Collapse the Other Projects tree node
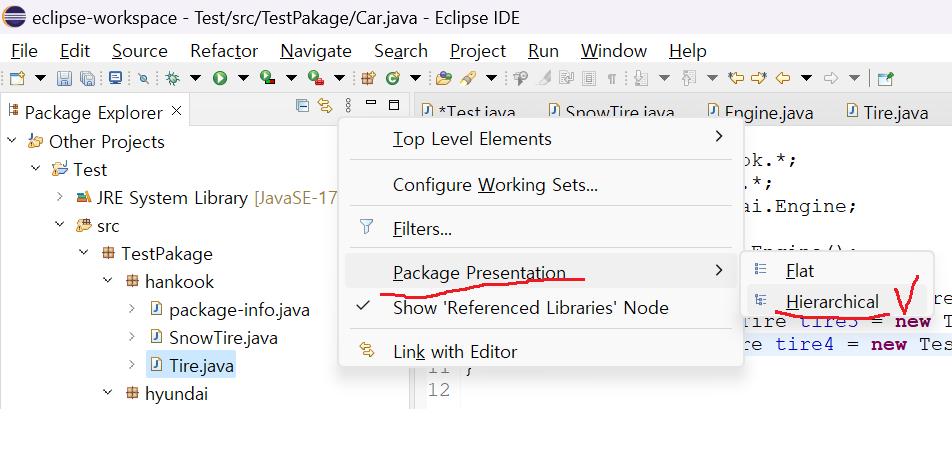This screenshot has width=952, height=449. pyautogui.click(x=12, y=141)
